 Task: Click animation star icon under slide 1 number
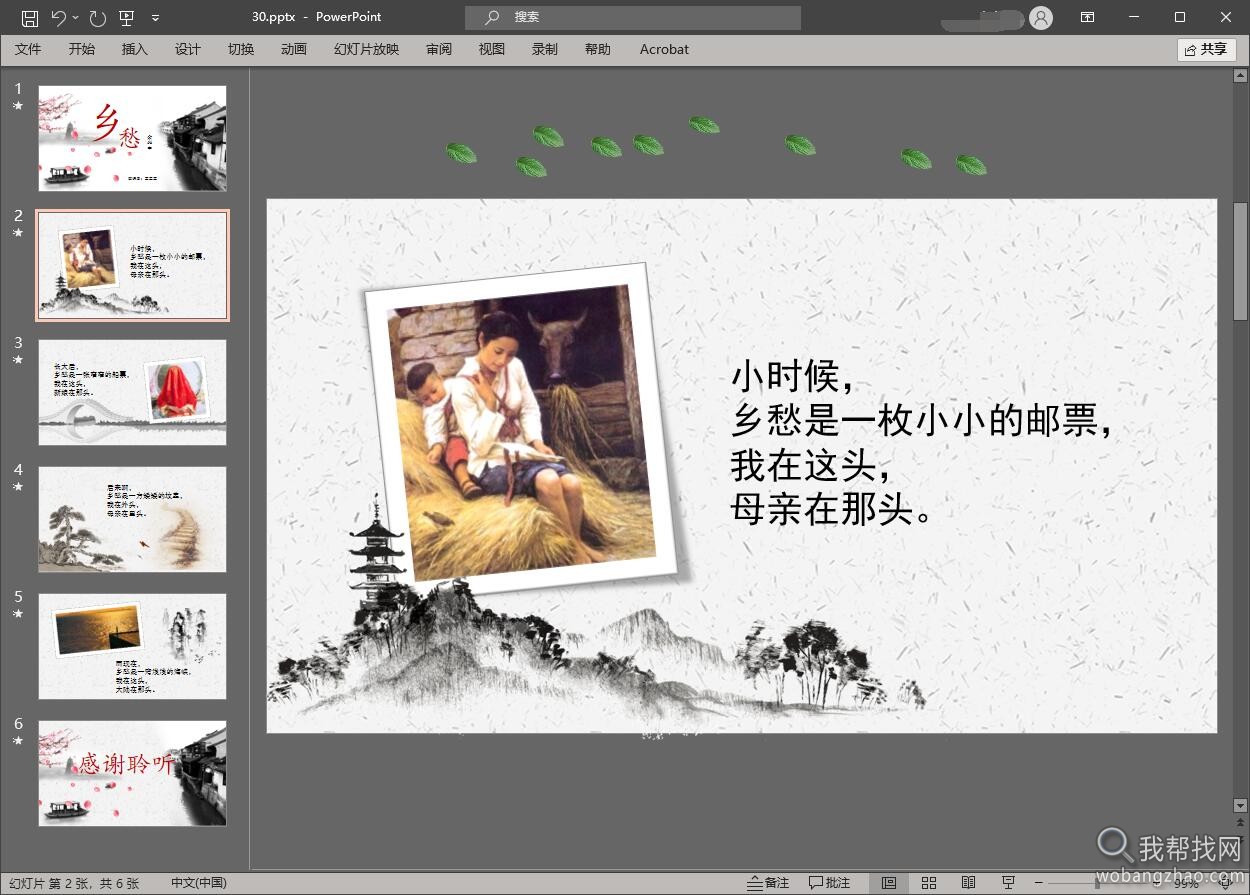(18, 105)
